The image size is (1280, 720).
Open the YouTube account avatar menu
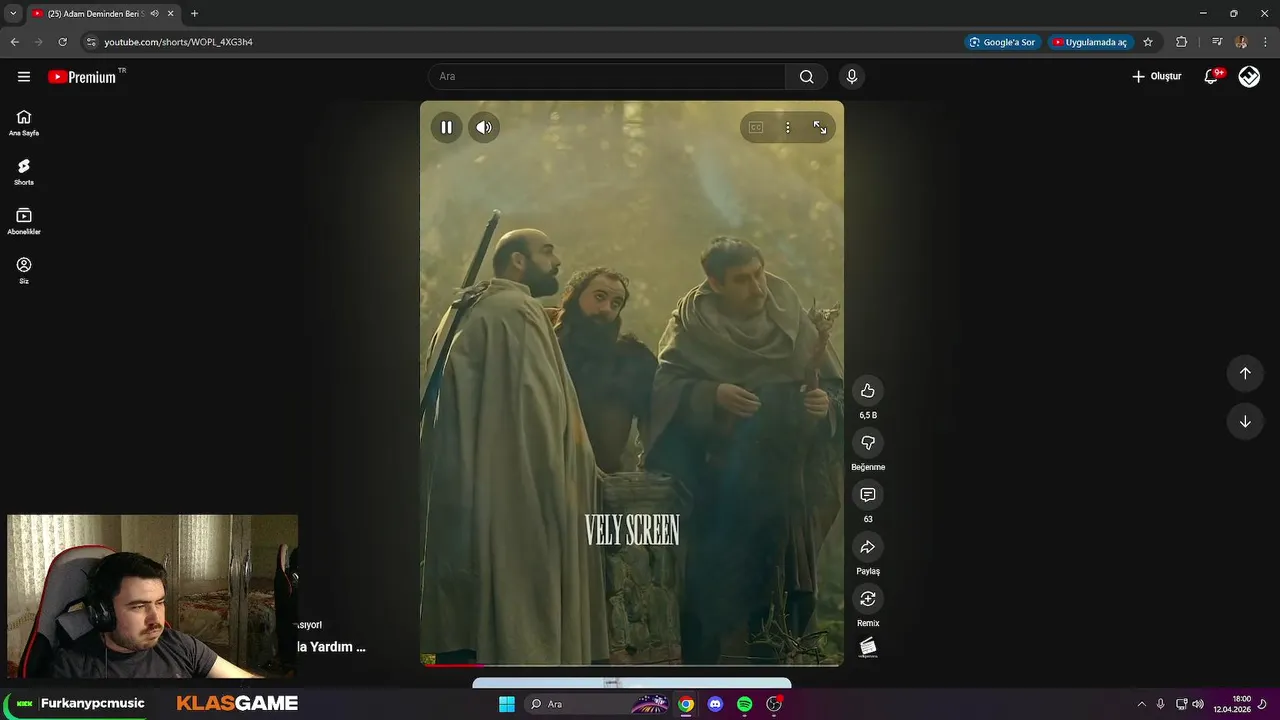pyautogui.click(x=1249, y=76)
